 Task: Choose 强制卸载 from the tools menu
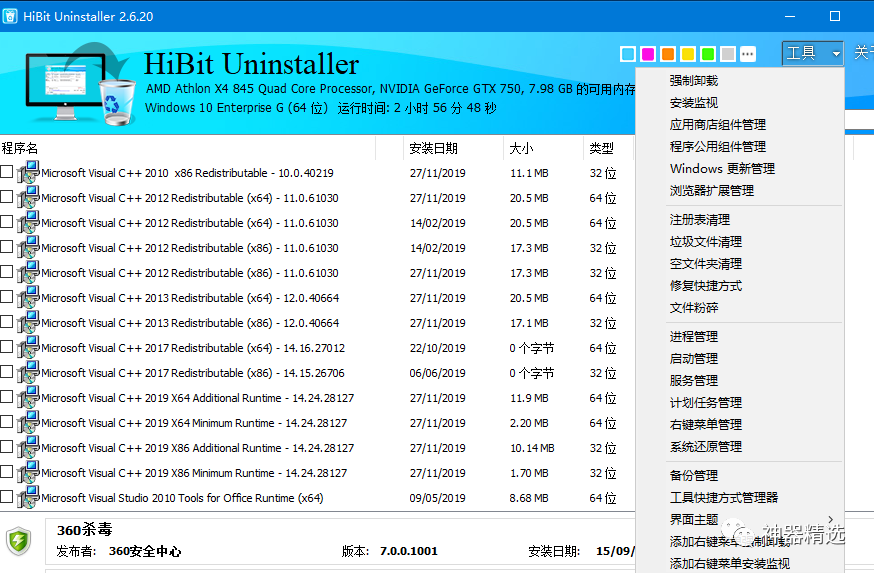pyautogui.click(x=694, y=81)
